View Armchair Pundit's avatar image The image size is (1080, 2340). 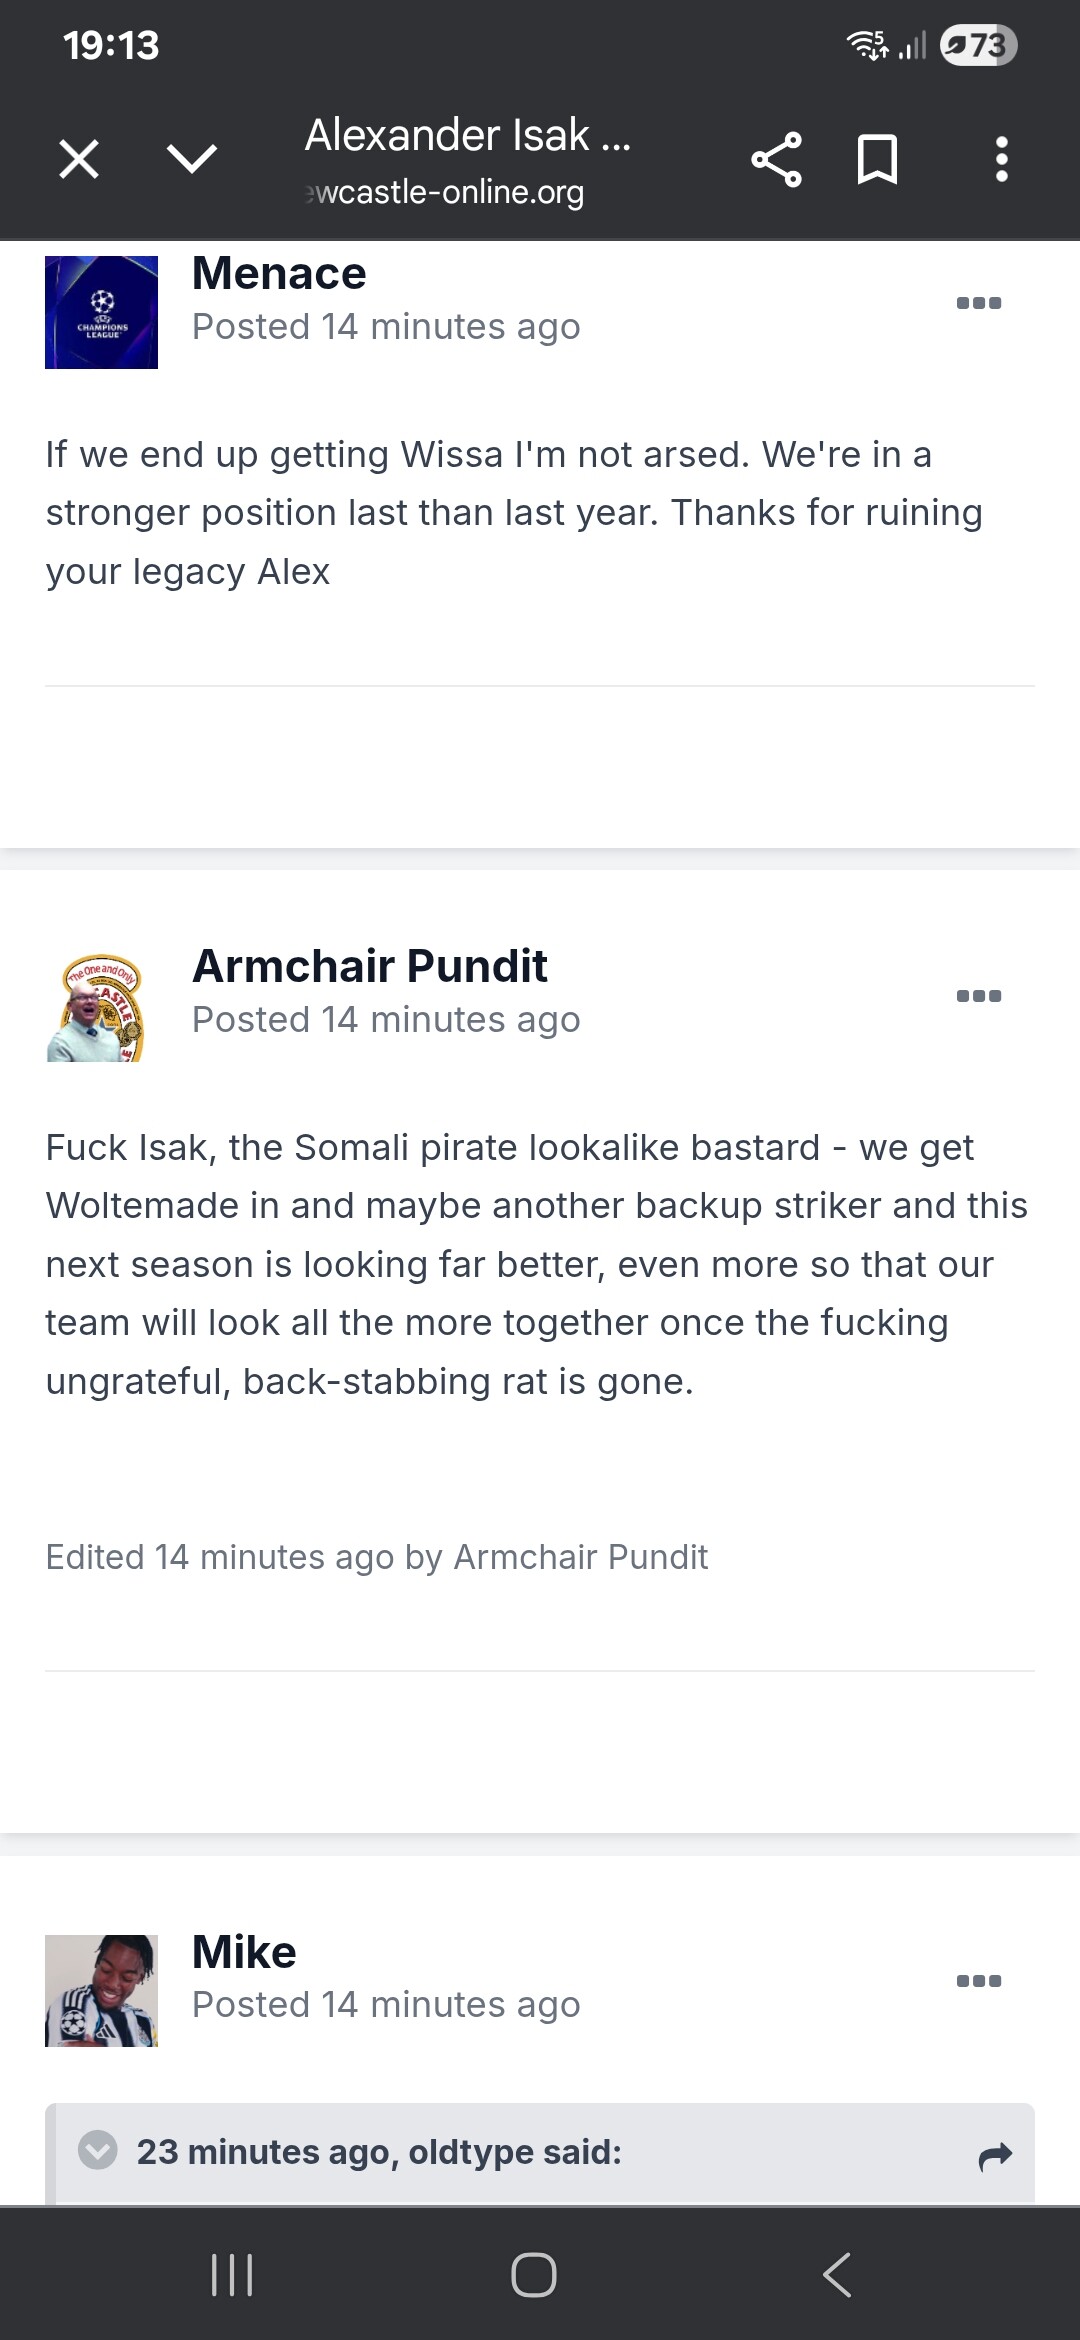click(97, 1007)
